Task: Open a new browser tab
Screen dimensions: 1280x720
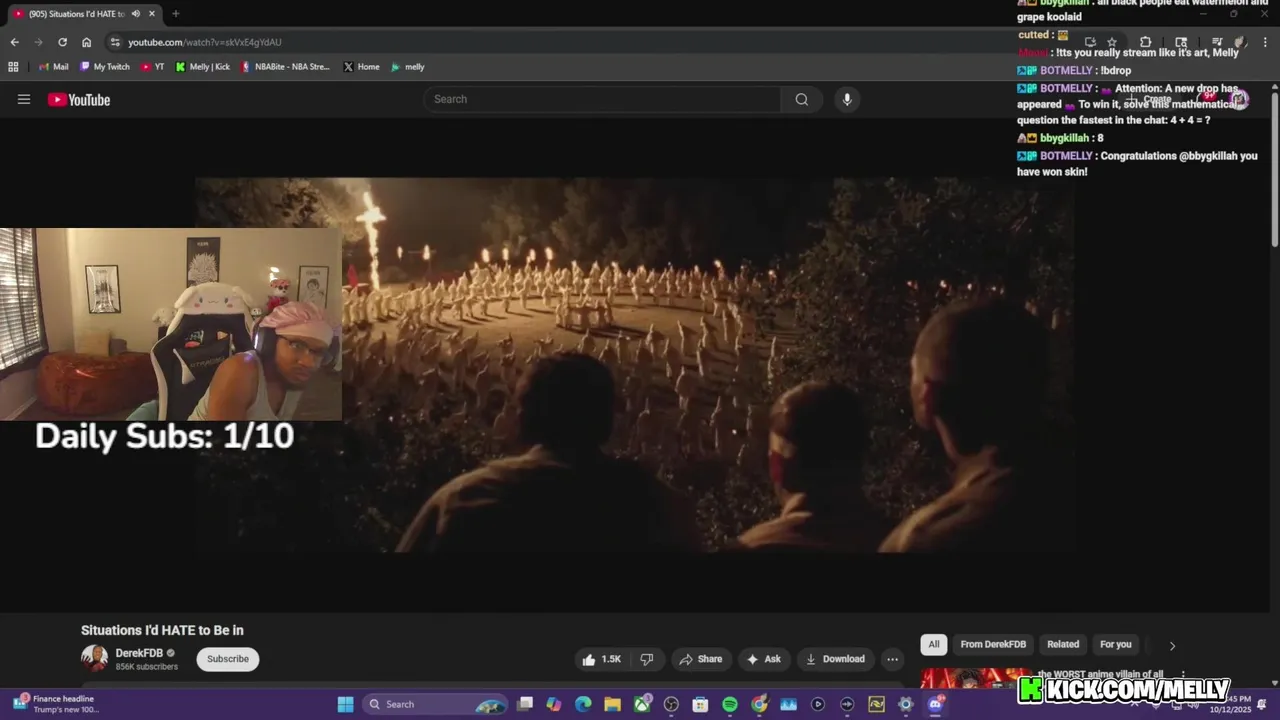Action: [175, 14]
